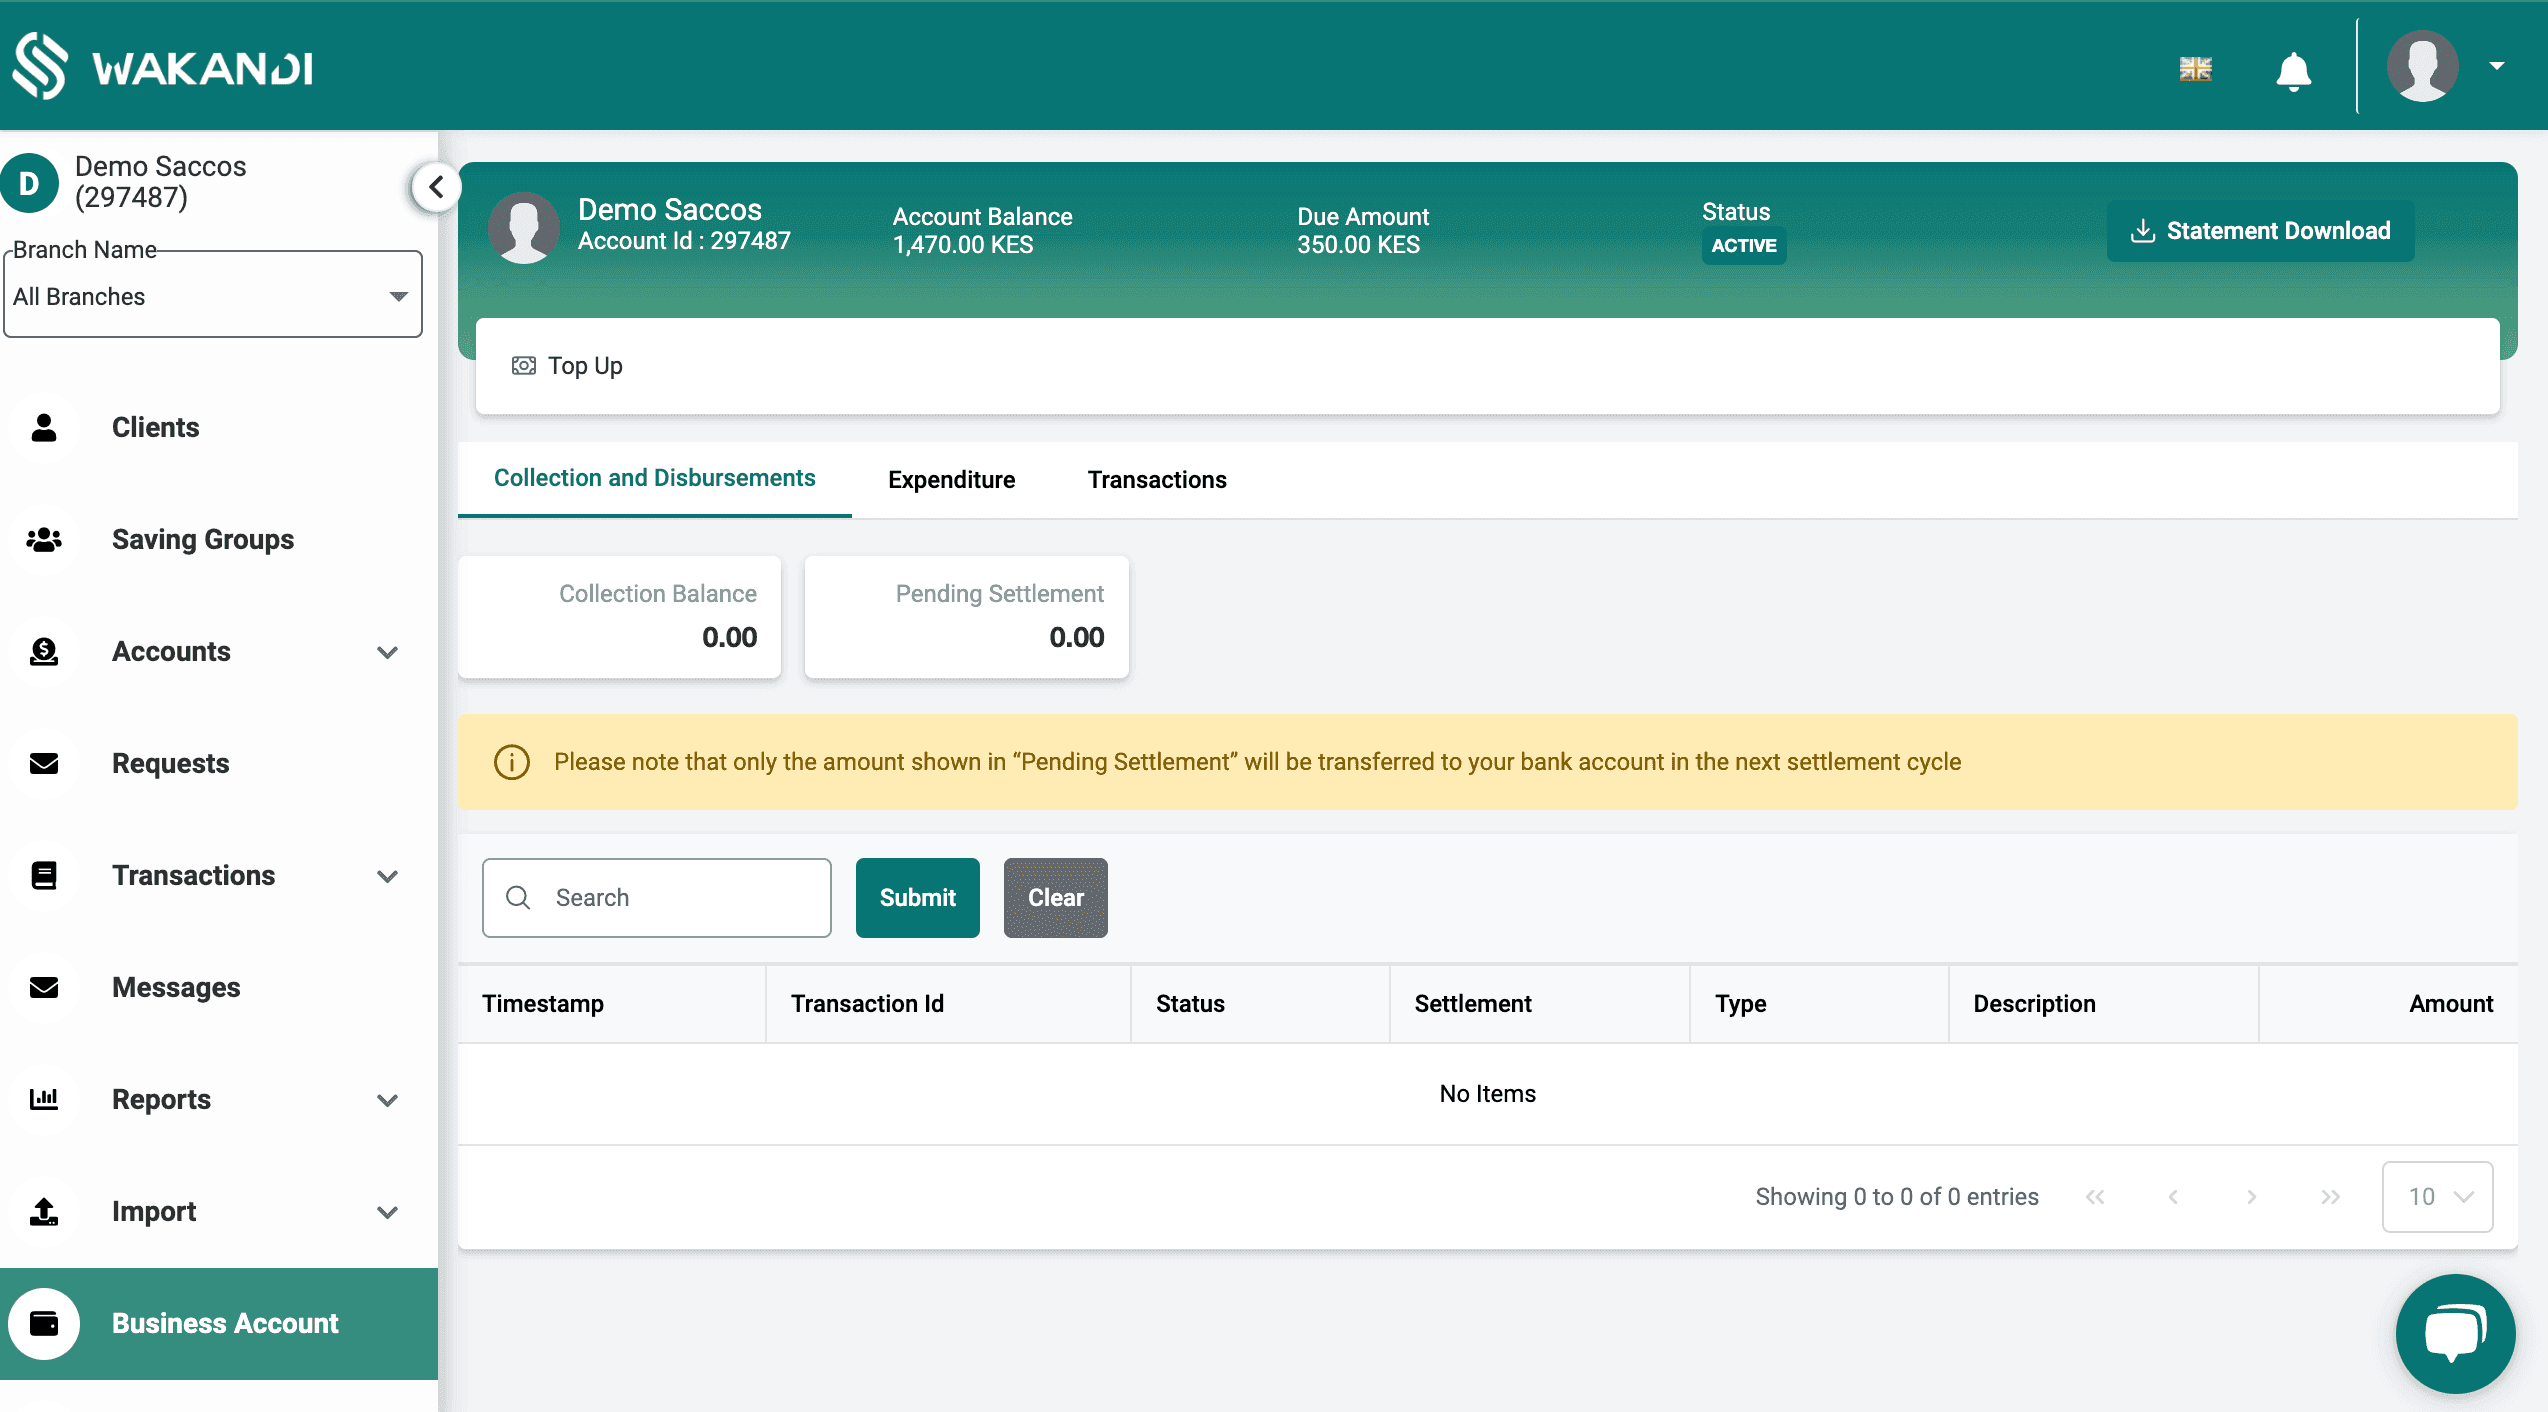Click the Saving Groups people icon
This screenshot has width=2548, height=1412.
pos(44,540)
